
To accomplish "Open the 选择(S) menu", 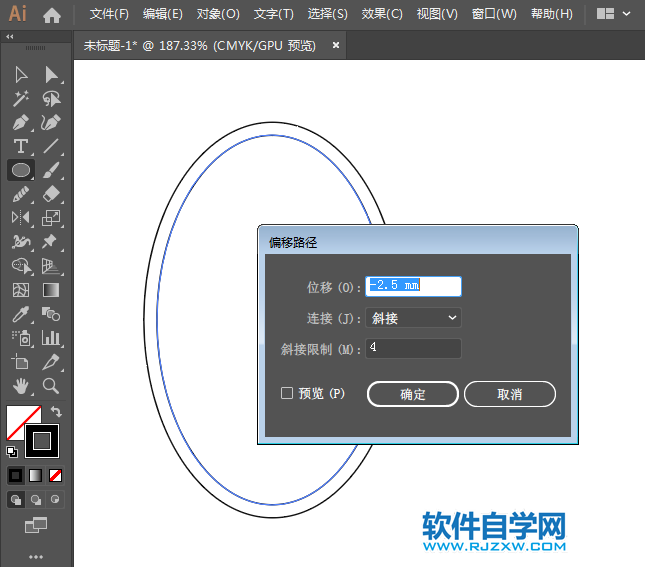I will pos(328,14).
